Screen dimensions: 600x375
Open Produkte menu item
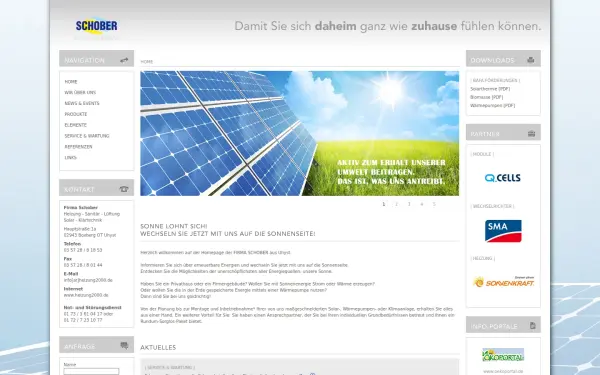click(x=76, y=114)
